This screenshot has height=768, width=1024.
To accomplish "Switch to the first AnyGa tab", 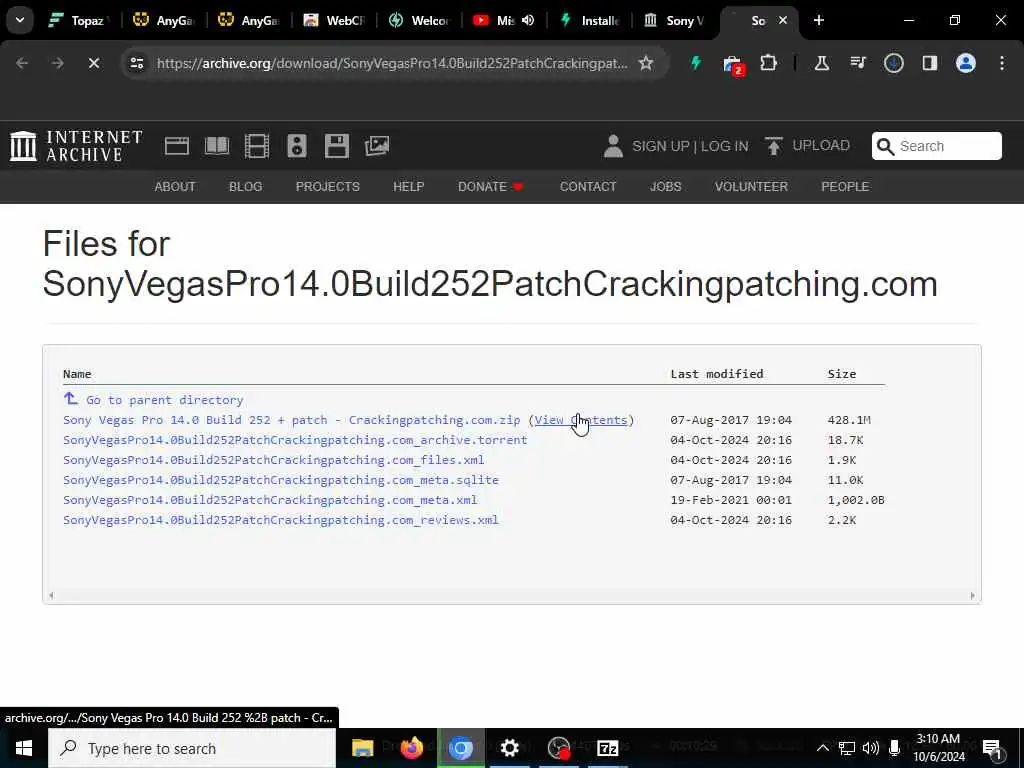I will [x=163, y=20].
